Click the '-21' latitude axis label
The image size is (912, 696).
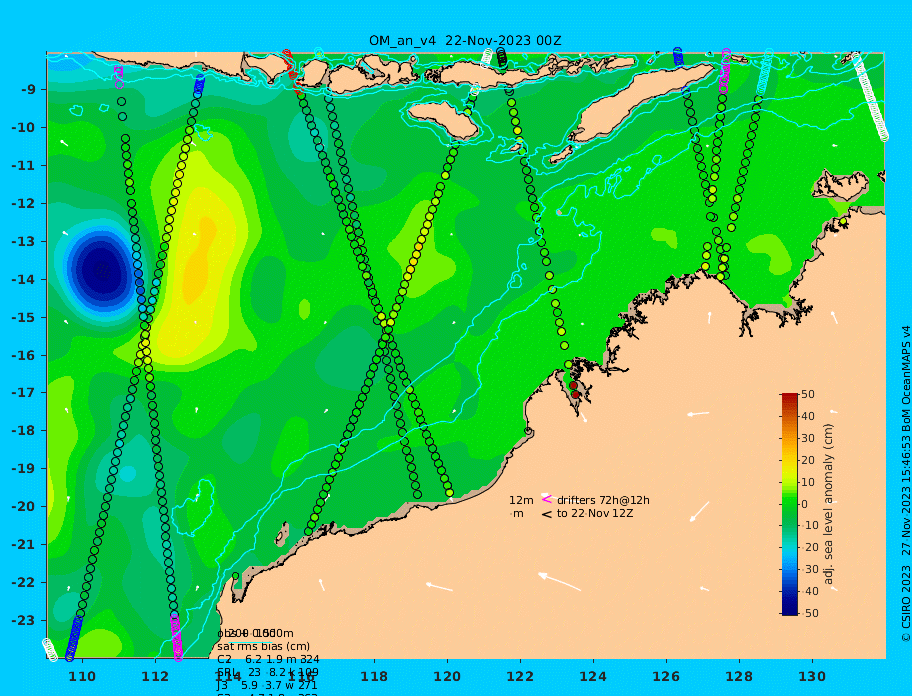(x=24, y=545)
